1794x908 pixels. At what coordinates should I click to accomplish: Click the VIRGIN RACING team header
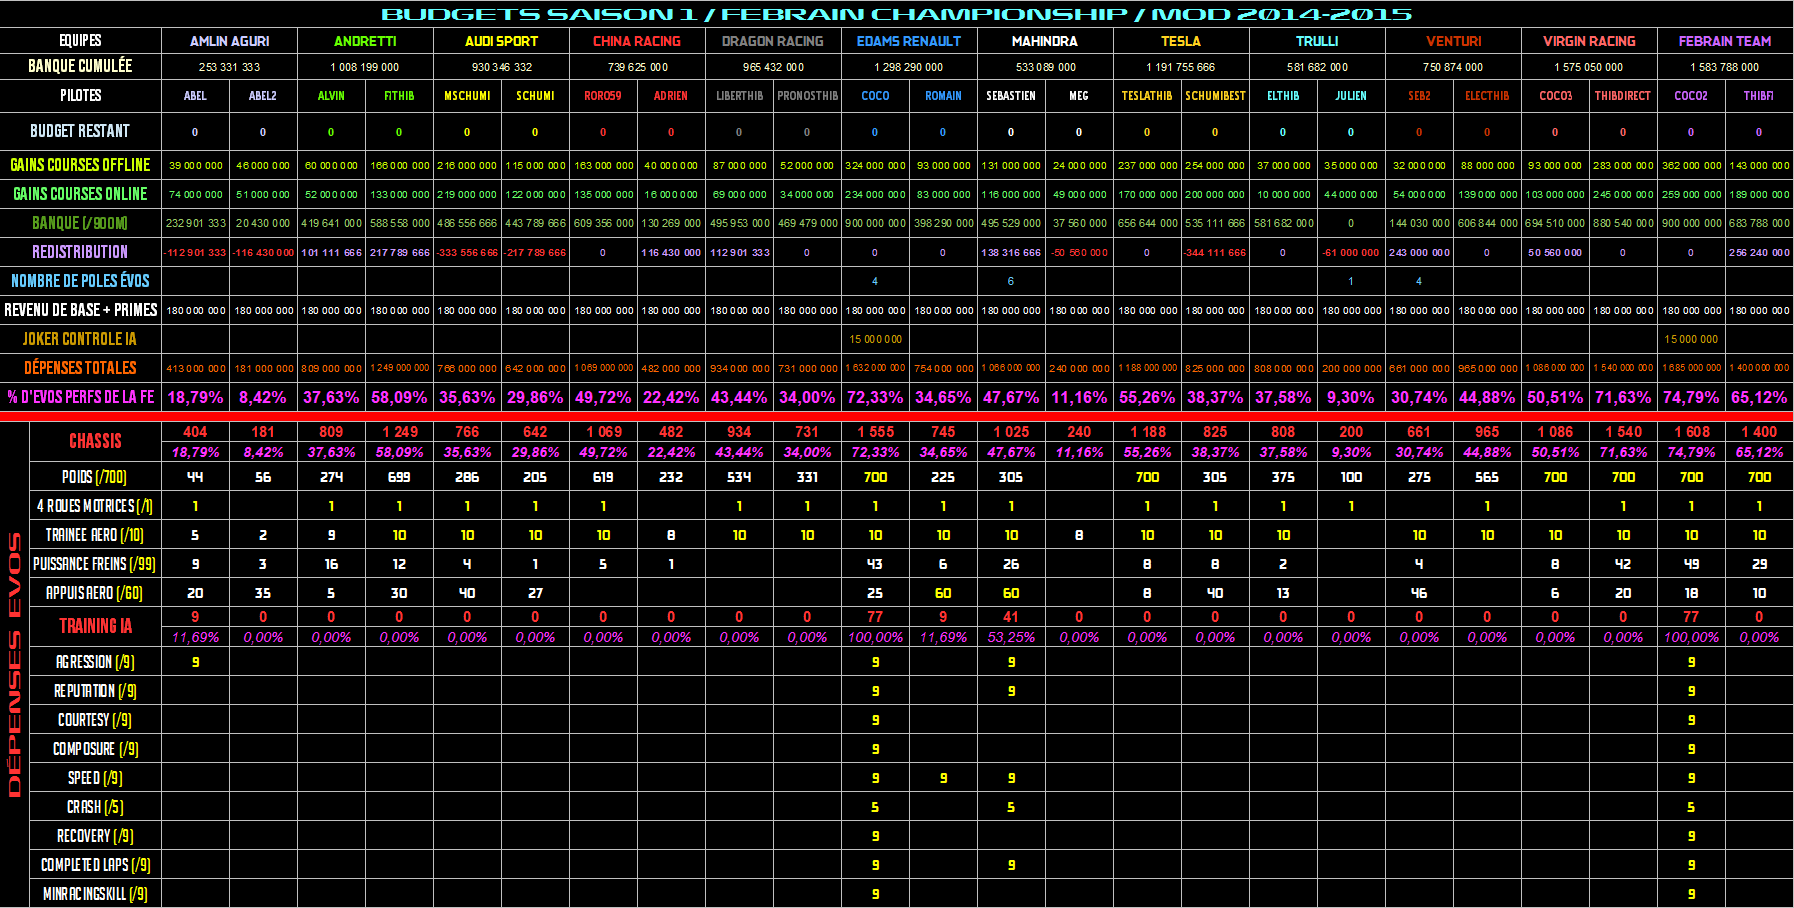pyautogui.click(x=1589, y=41)
